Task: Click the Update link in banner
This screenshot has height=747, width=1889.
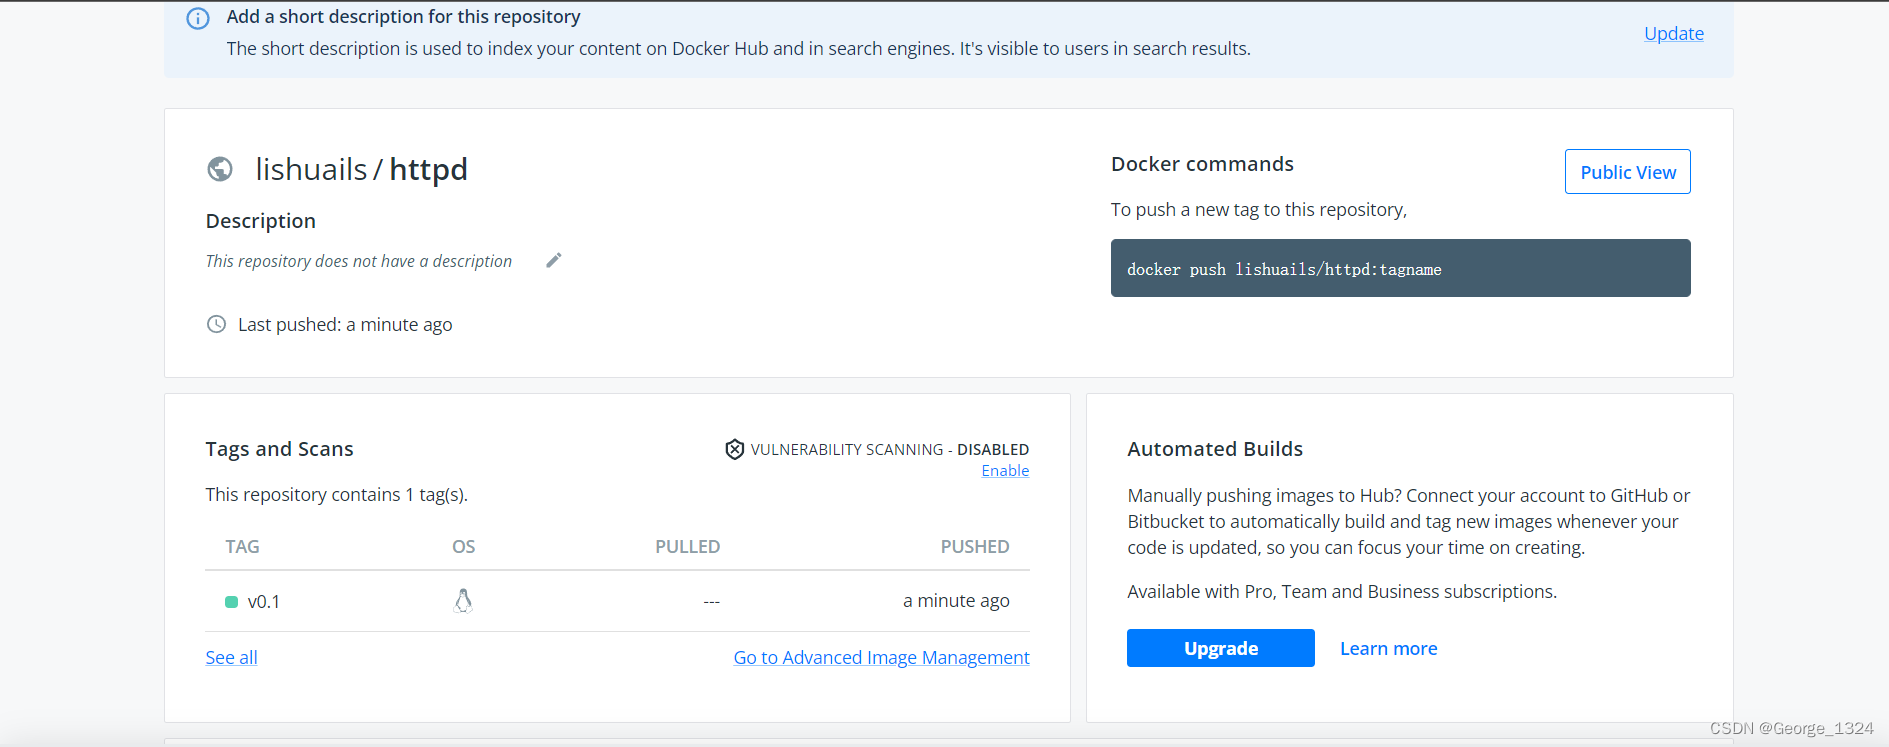Action: 1673,33
